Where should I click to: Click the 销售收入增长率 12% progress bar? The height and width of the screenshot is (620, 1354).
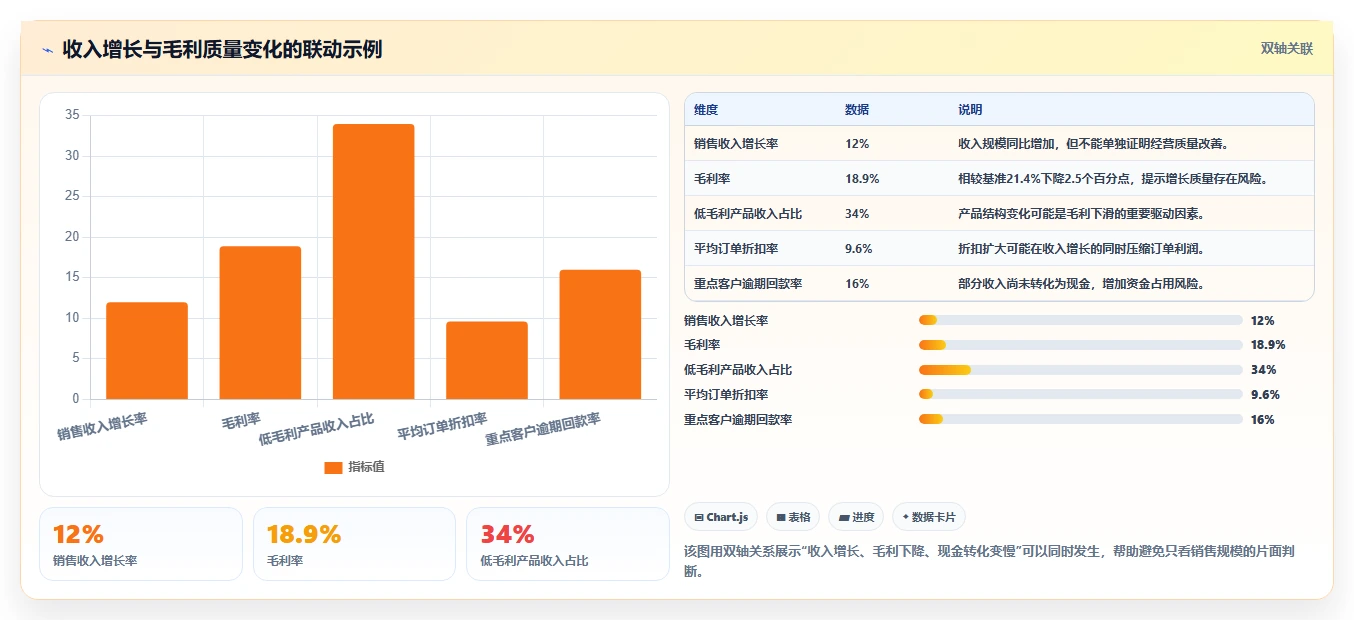coord(1081,320)
